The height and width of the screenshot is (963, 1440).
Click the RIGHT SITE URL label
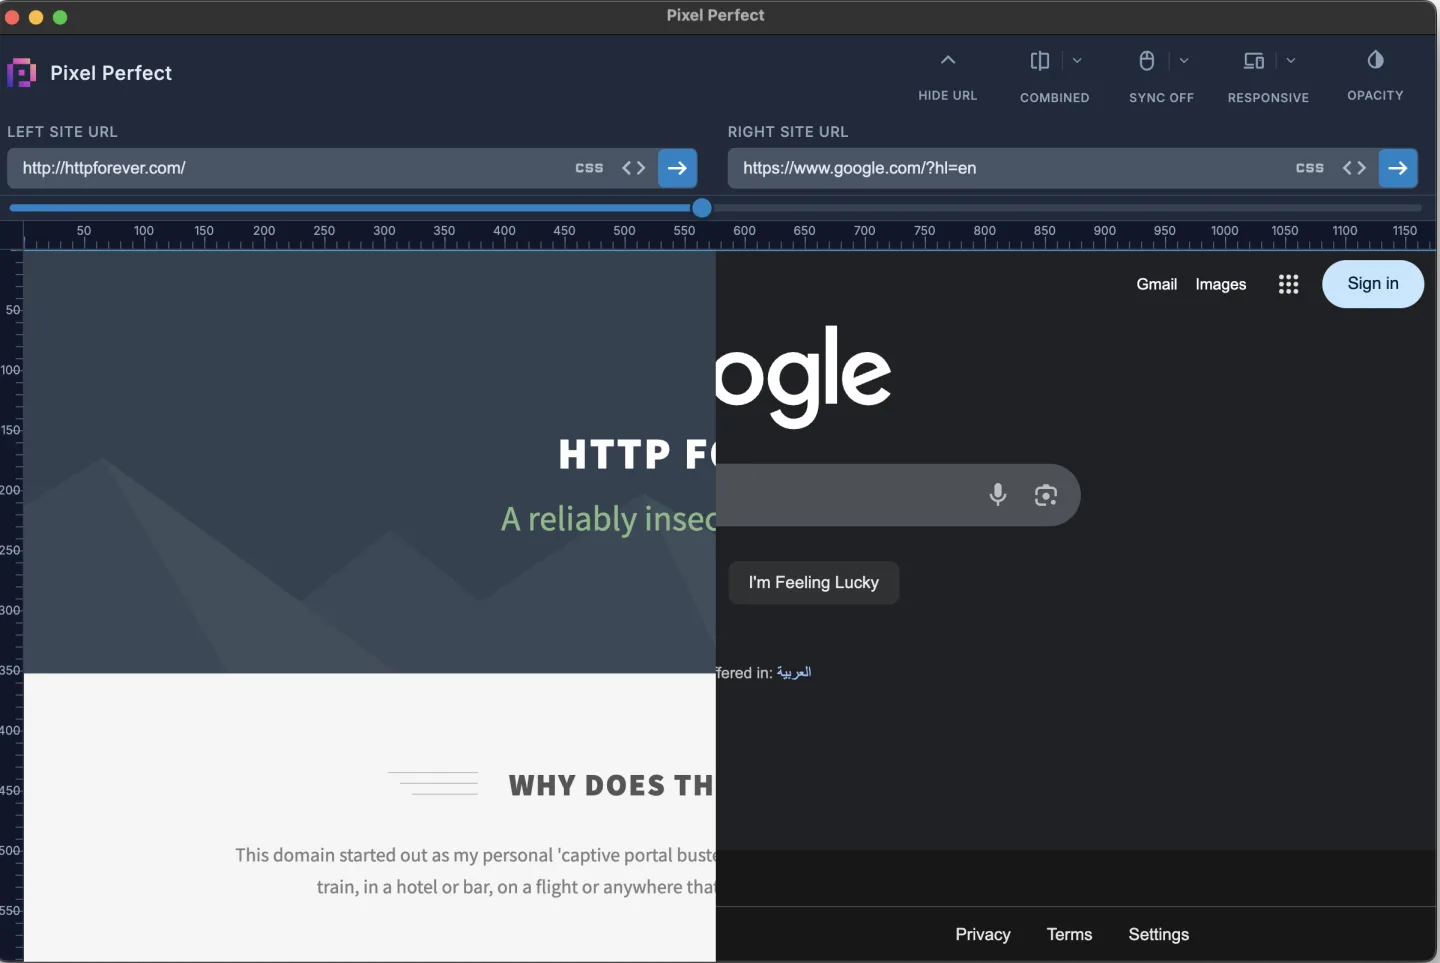tap(788, 132)
